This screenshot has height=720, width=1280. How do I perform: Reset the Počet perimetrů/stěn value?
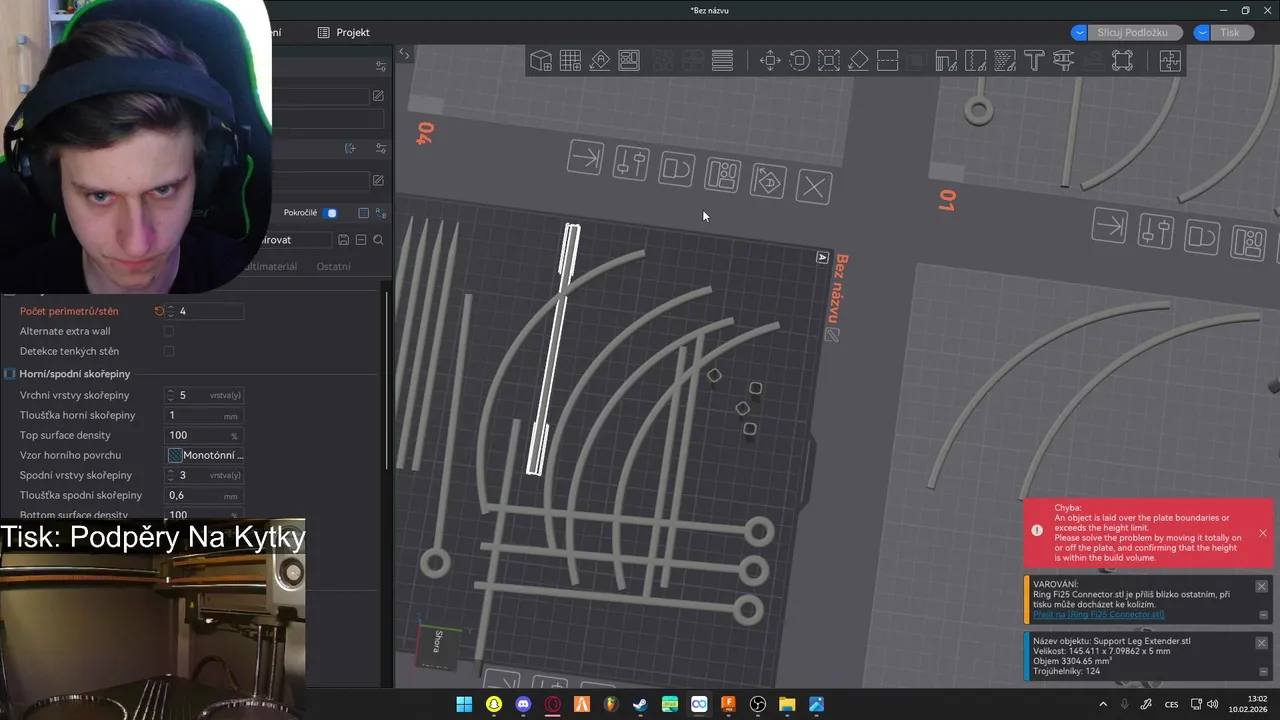tap(159, 311)
